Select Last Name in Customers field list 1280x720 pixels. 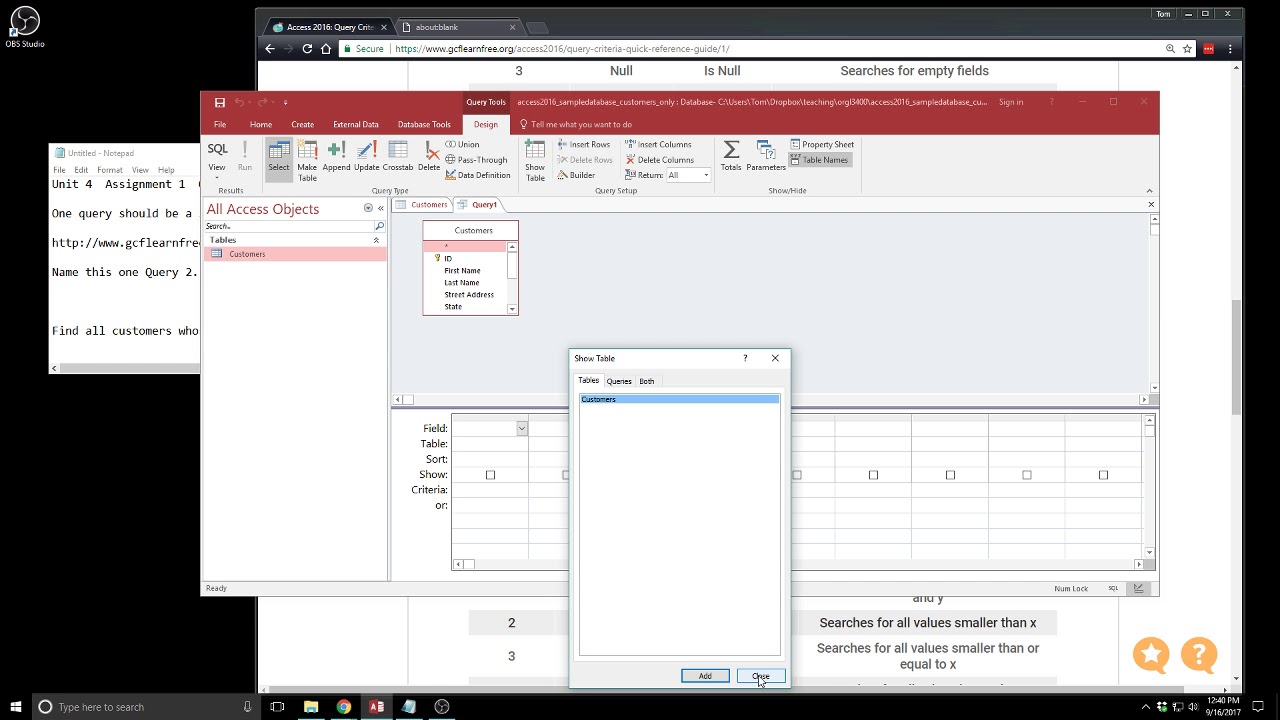coord(462,283)
